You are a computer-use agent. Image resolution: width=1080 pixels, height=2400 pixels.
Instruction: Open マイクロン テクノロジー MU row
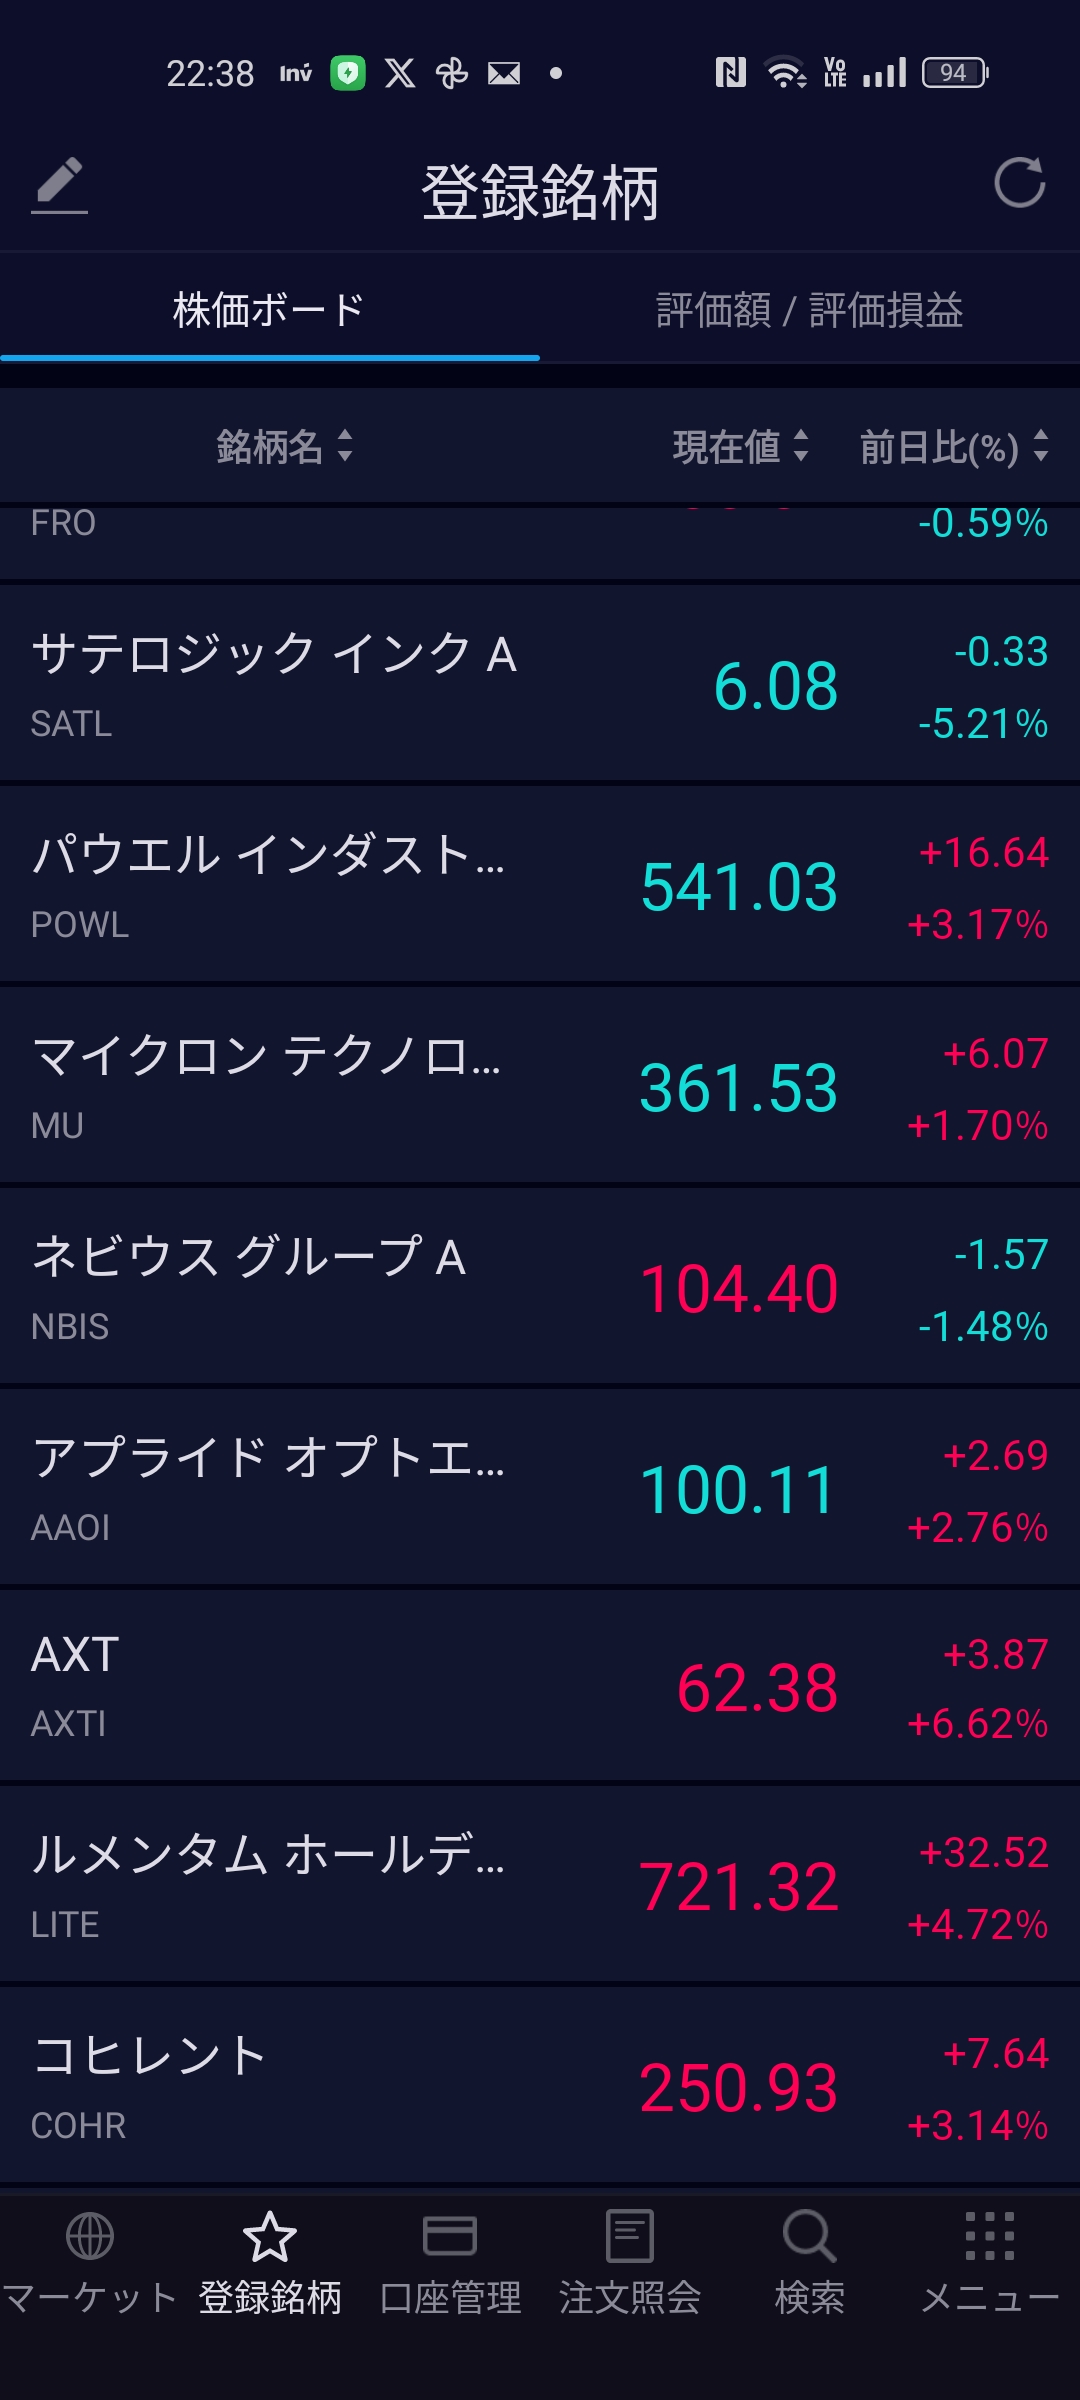pyautogui.click(x=540, y=1087)
